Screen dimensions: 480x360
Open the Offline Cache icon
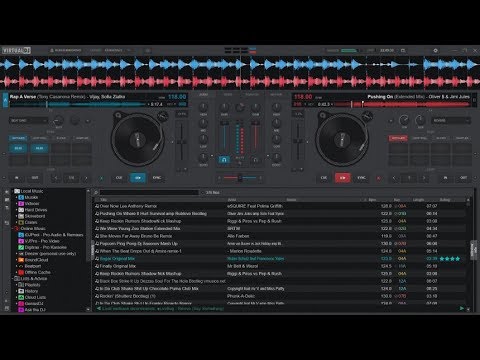tap(21, 272)
